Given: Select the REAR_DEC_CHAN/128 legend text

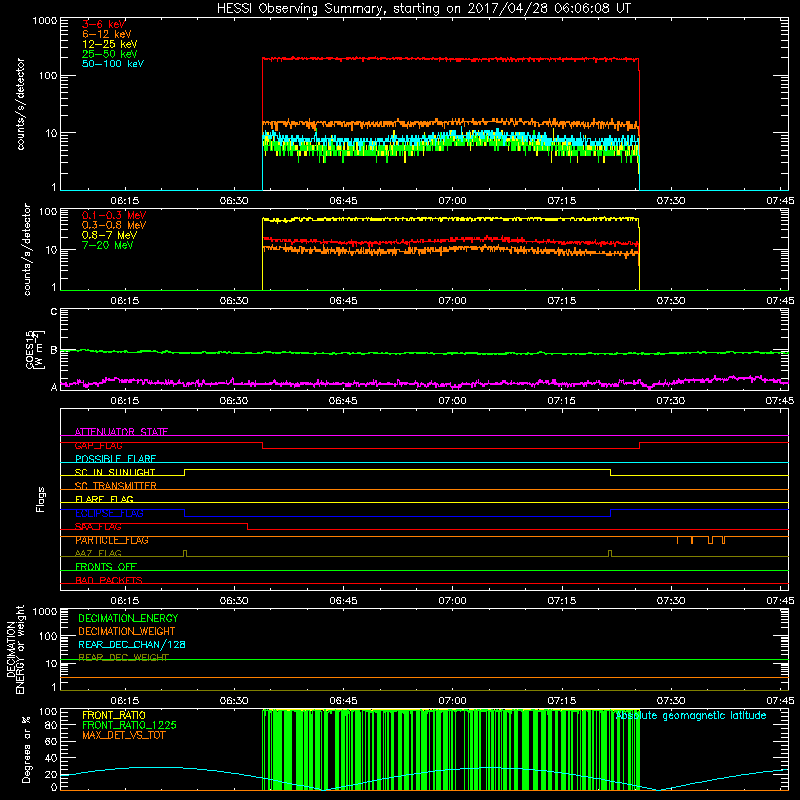Looking at the screenshot, I should coord(132,644).
